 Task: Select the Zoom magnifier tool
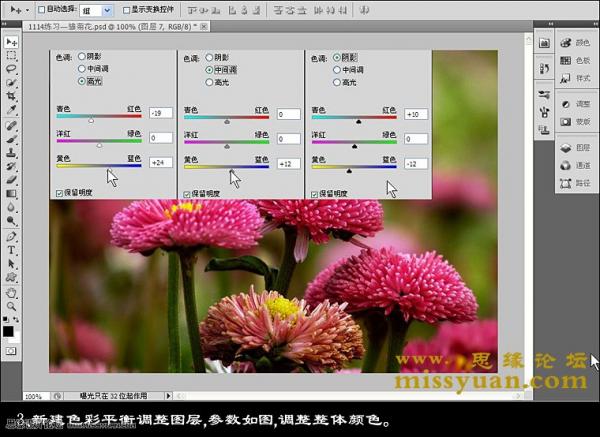point(11,305)
